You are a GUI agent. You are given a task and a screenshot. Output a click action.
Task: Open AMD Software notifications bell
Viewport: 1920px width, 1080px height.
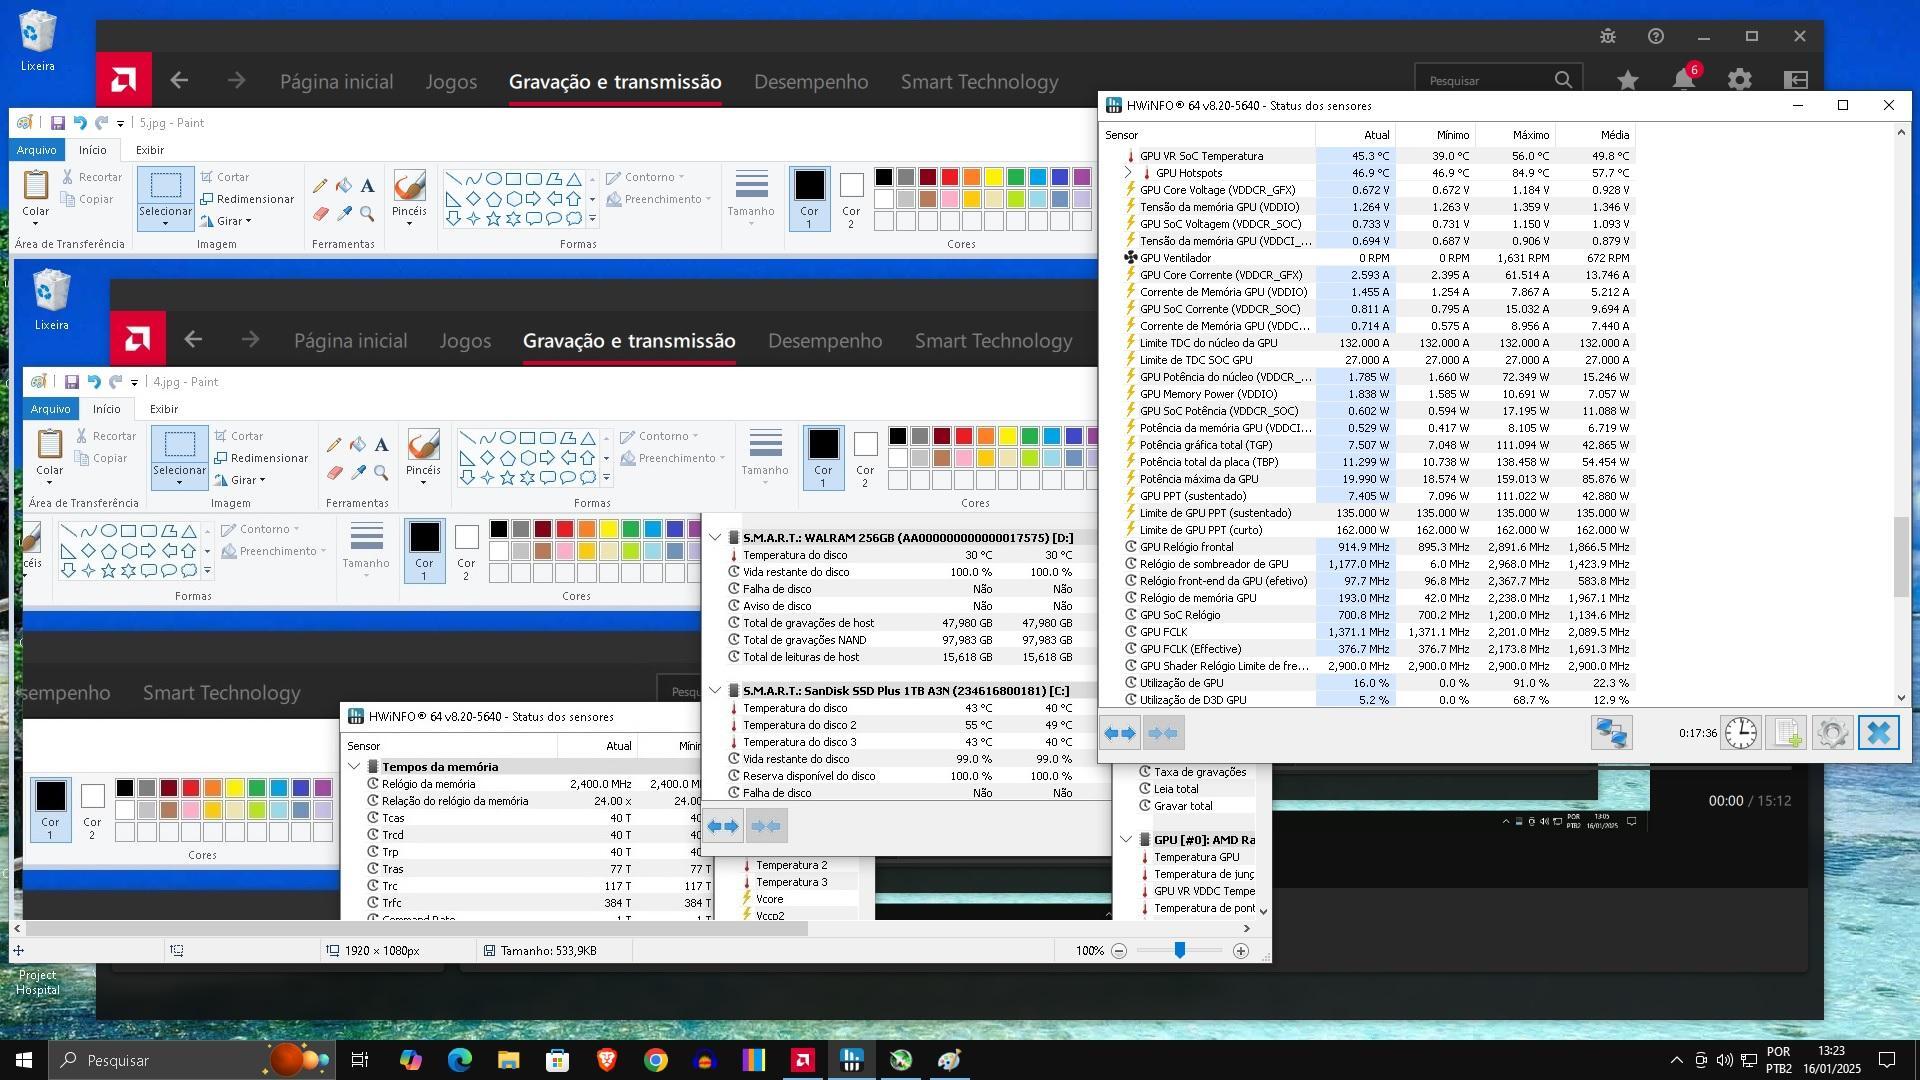(1684, 80)
